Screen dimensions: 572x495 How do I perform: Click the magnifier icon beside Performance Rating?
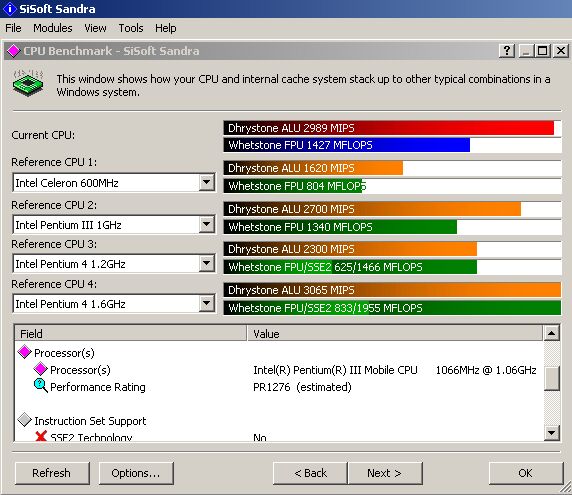click(x=40, y=386)
